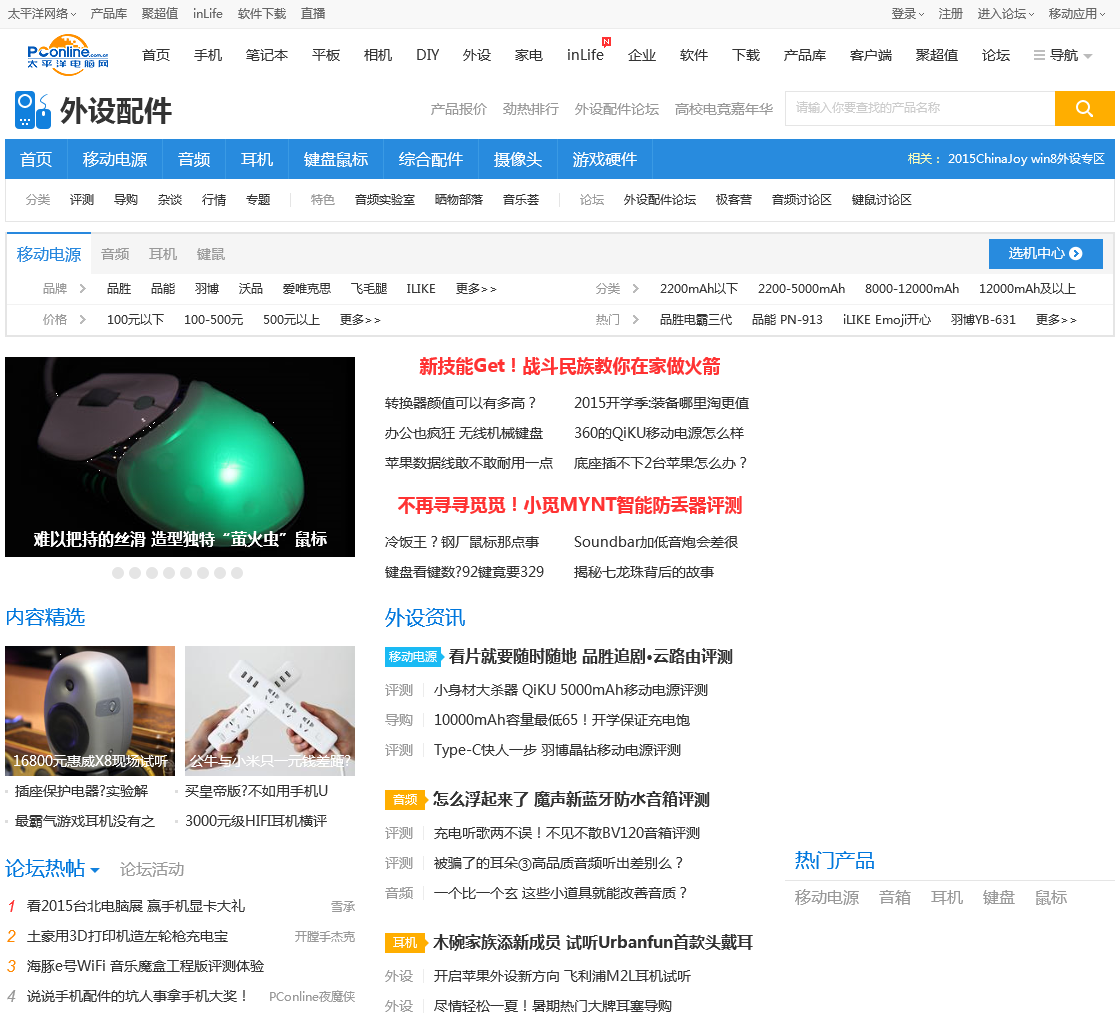The image size is (1120, 1018).
Task: Open article 怎么浮起来了 魔声新蓝牙防水音箱评测
Action: point(571,799)
